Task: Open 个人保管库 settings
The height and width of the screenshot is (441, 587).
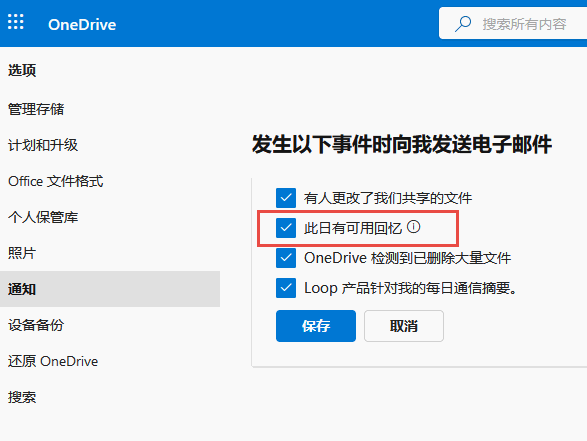Action: tap(43, 217)
